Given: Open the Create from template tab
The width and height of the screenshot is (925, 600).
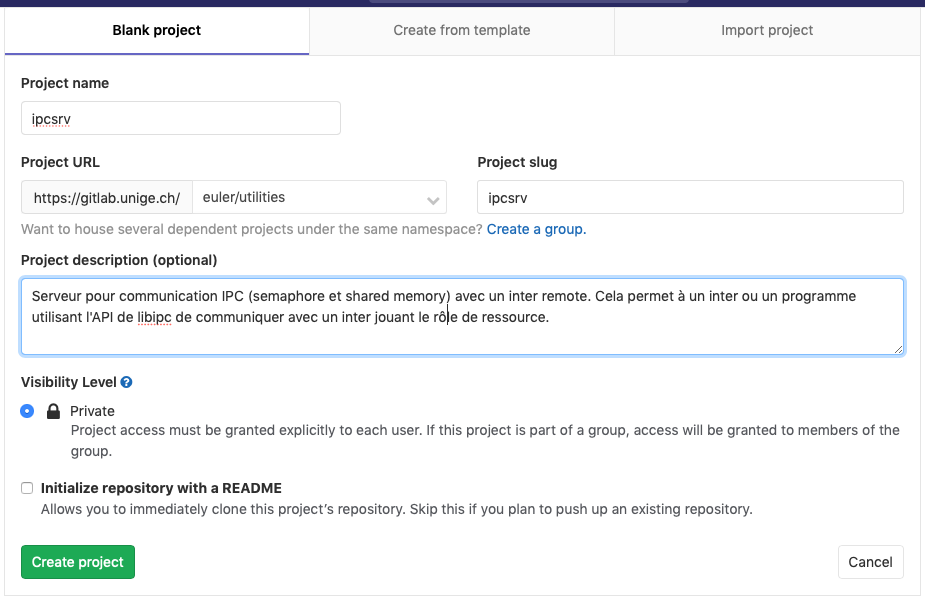Looking at the screenshot, I should 462,30.
